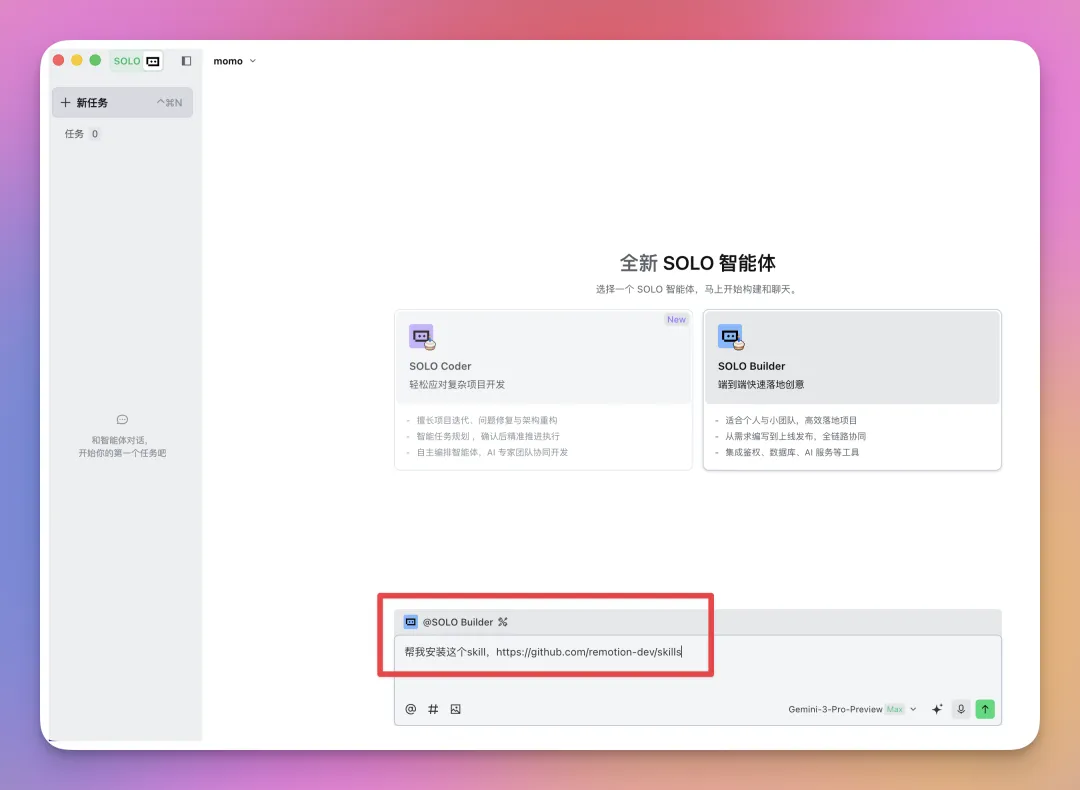
Task: Click the 端到端快速落地创意 description
Action: [761, 384]
